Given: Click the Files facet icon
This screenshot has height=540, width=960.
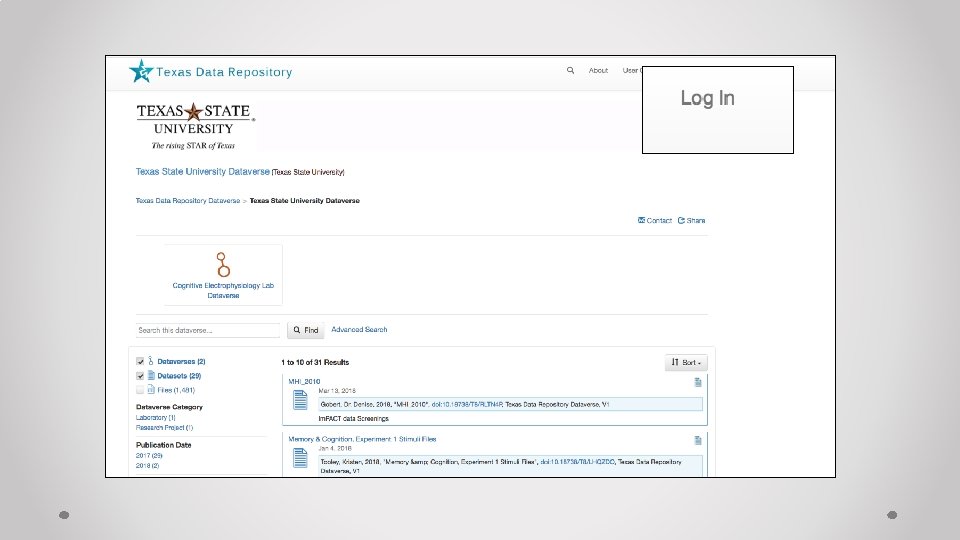Looking at the screenshot, I should [x=151, y=389].
